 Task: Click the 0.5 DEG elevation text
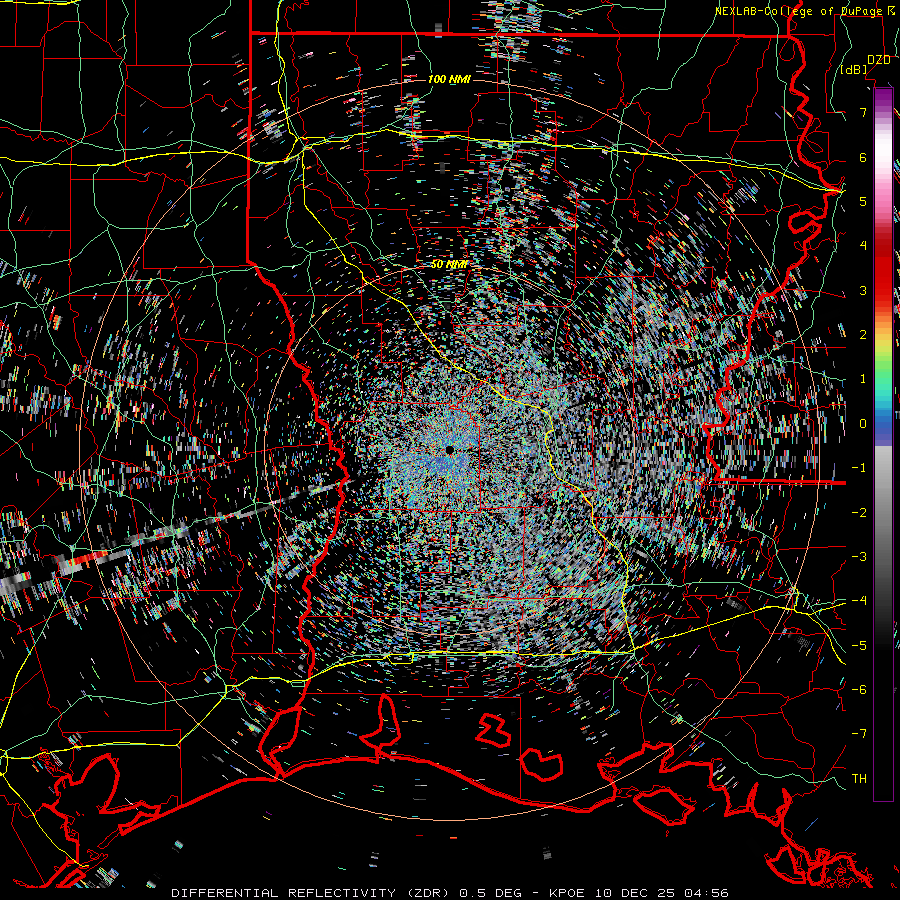491,893
